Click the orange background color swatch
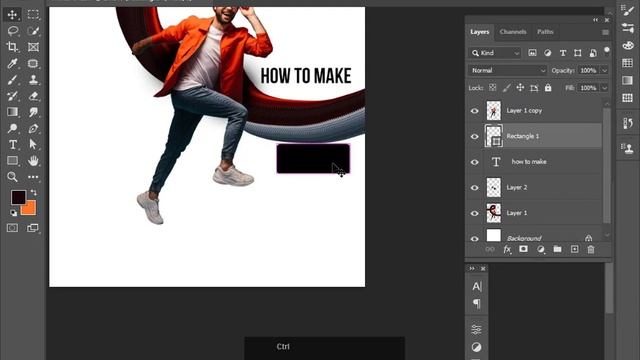Image resolution: width=640 pixels, height=360 pixels. point(31,209)
